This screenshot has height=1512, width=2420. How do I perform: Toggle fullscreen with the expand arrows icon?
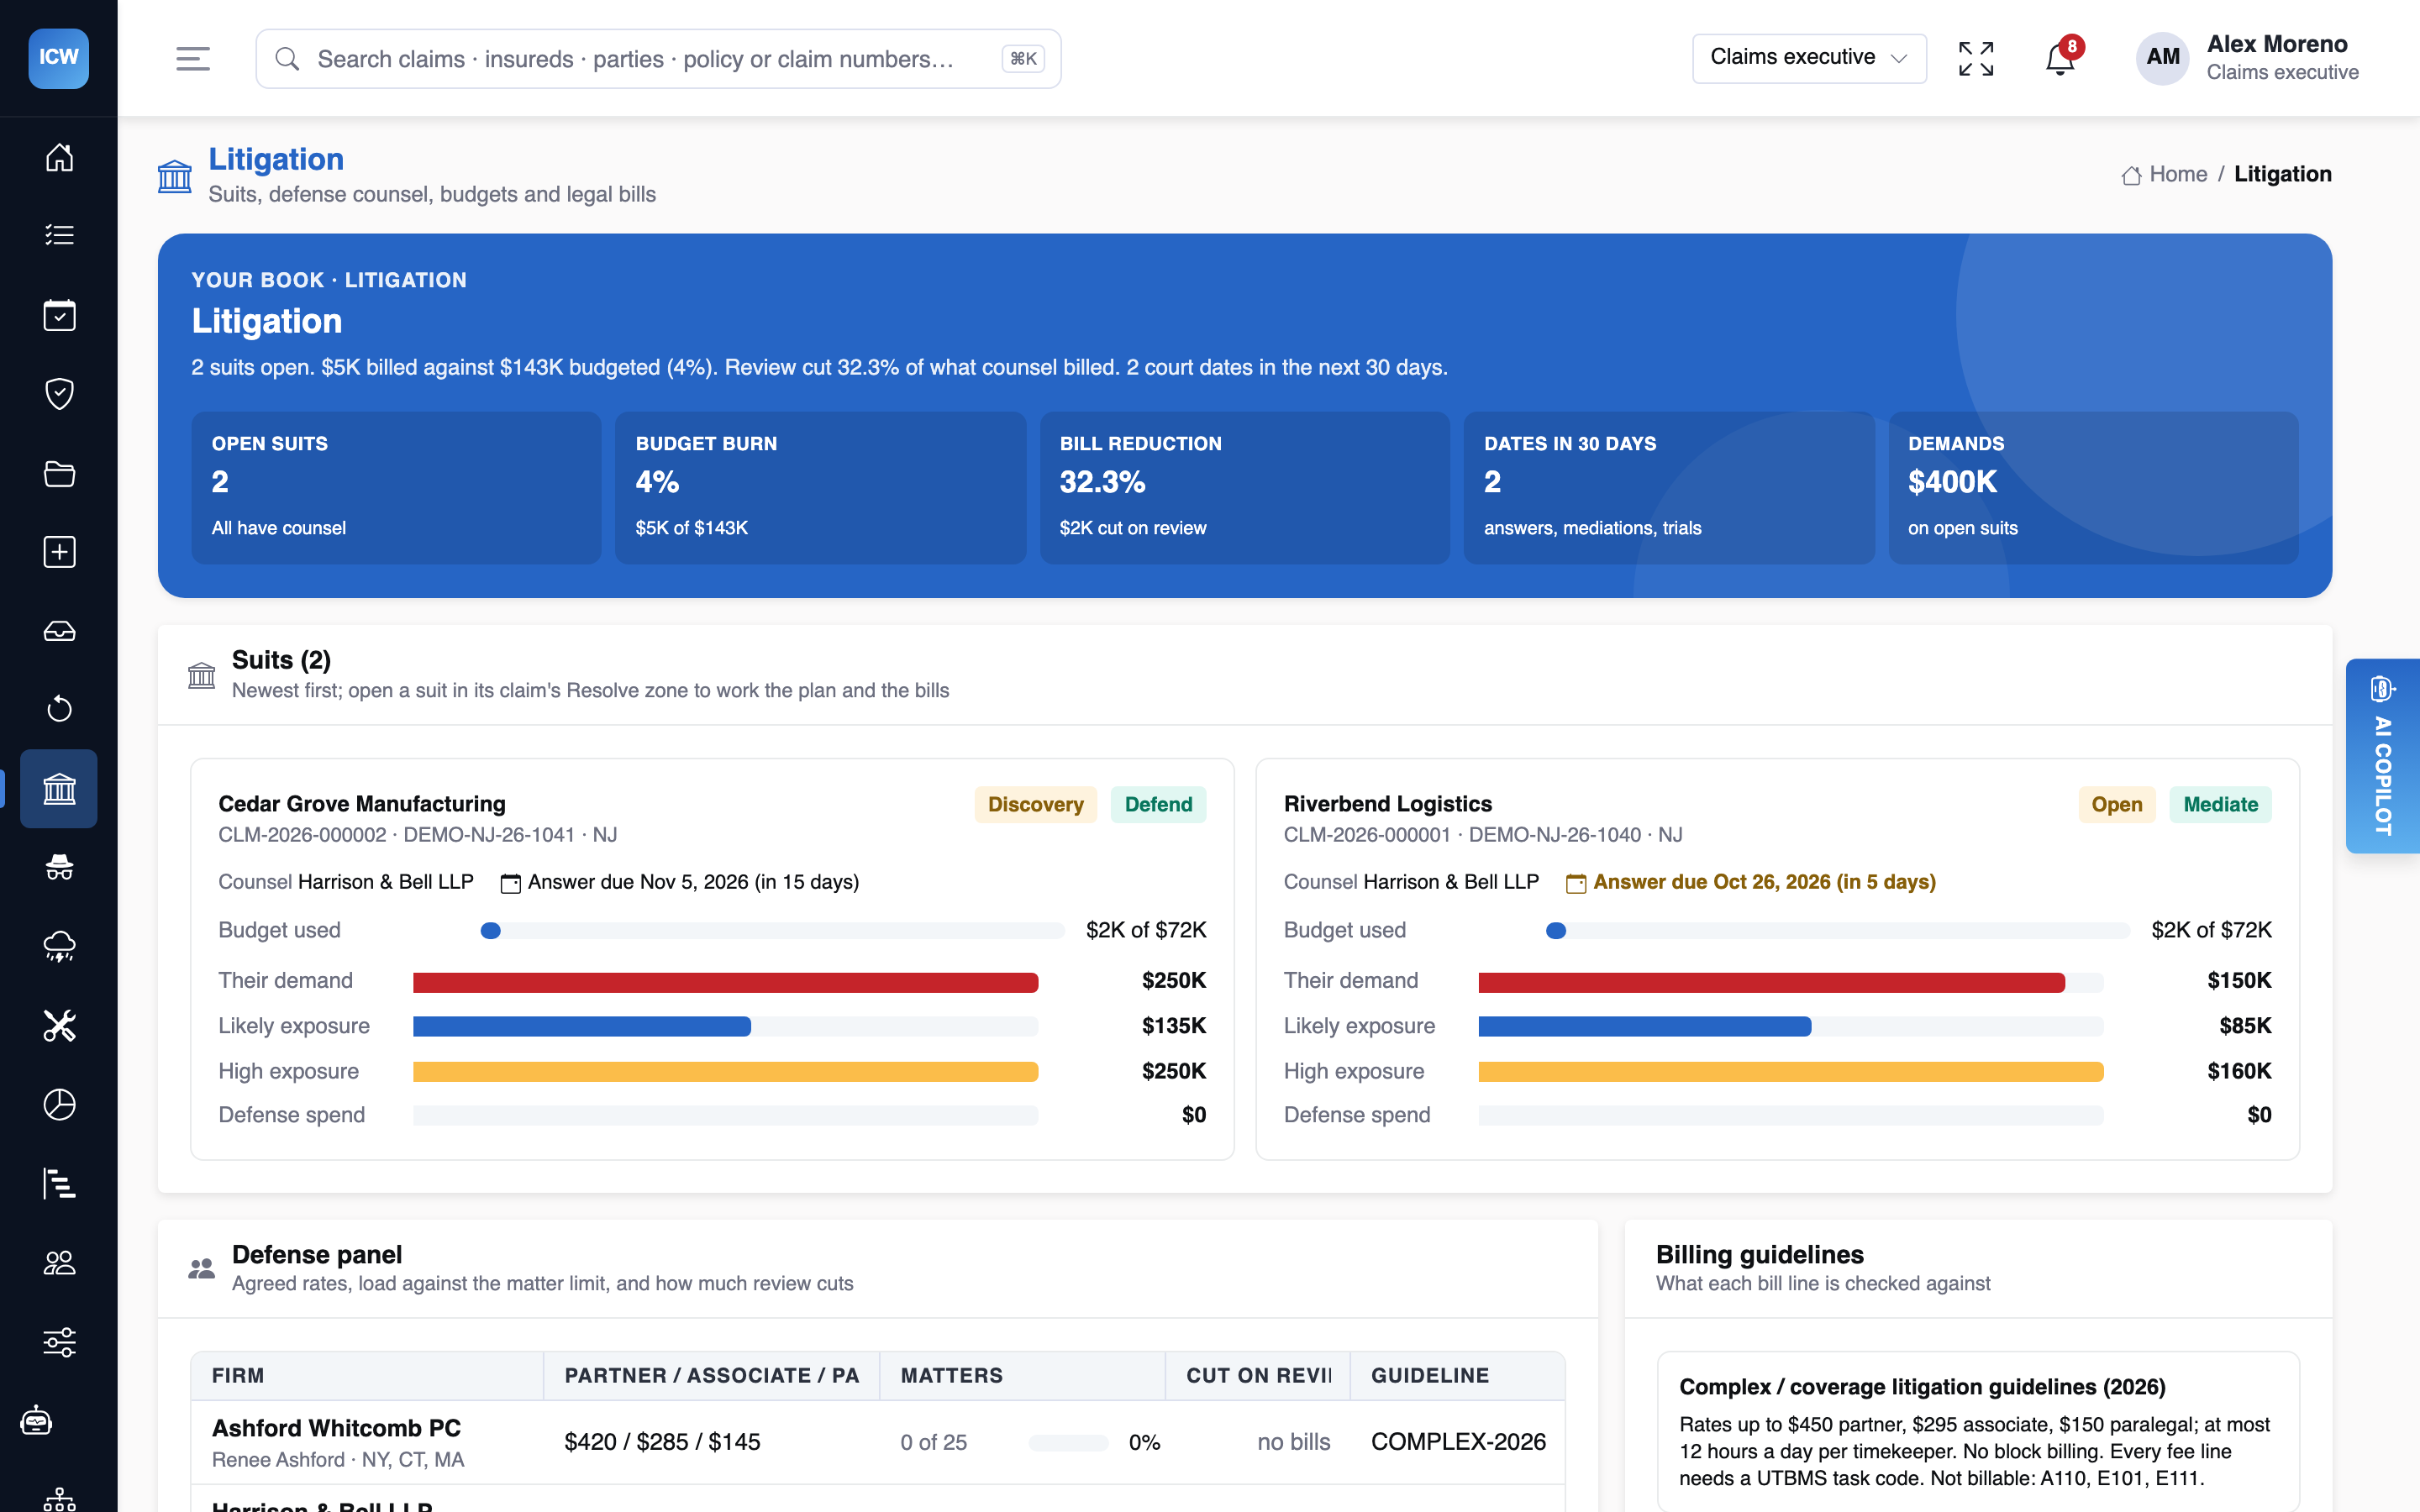(x=1976, y=59)
